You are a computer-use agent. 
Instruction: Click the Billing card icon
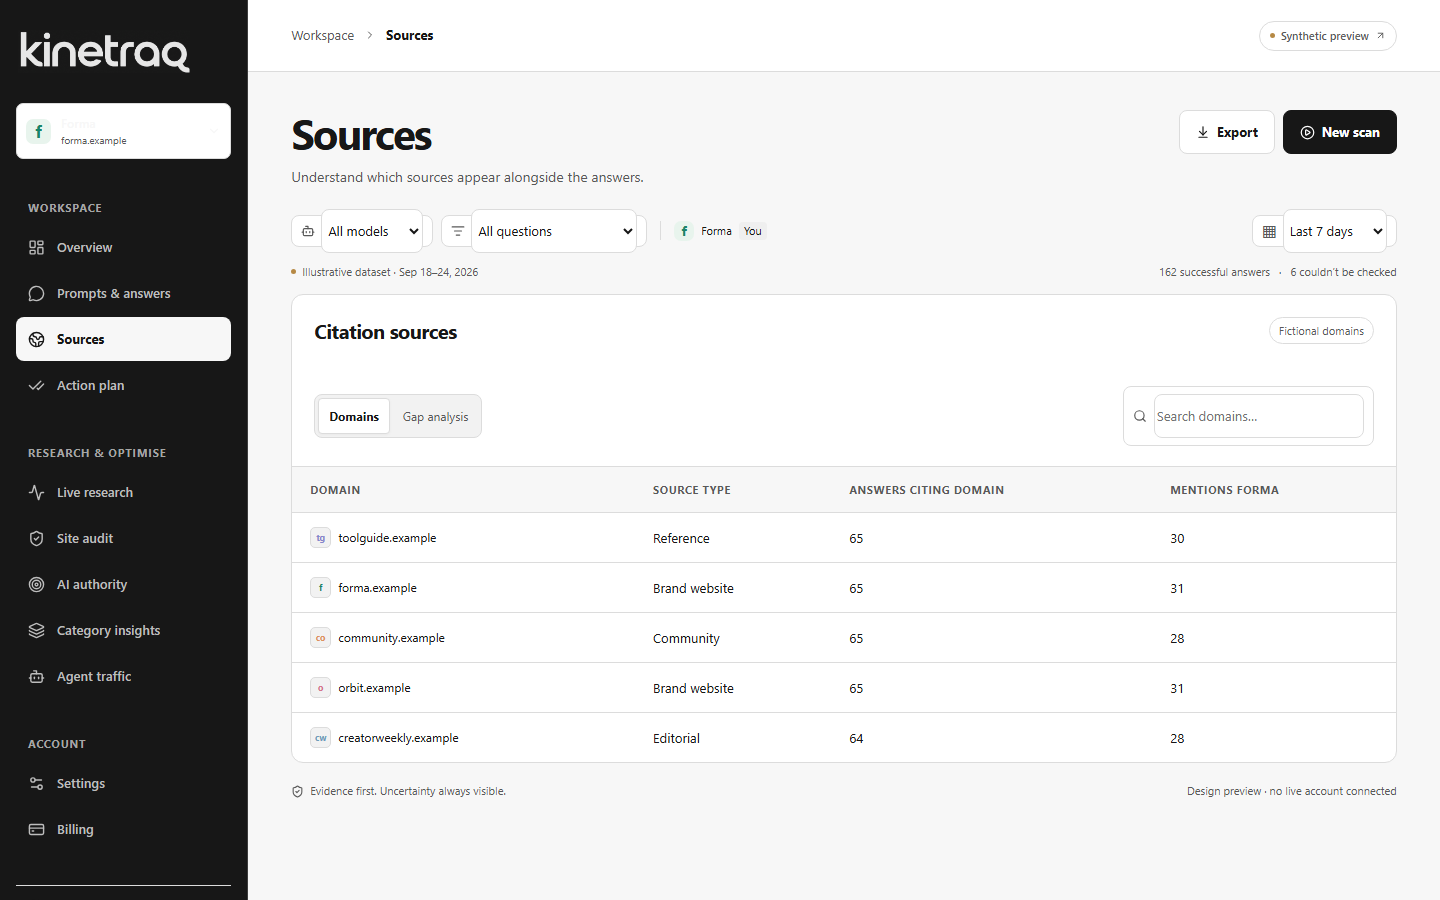[37, 829]
